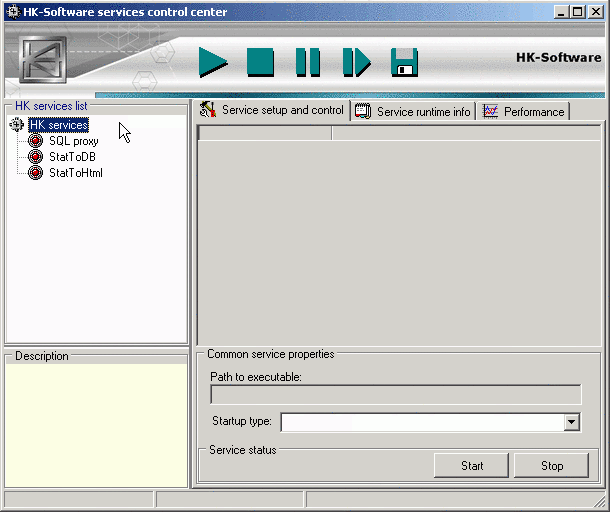Click the Start service button

pos(472,465)
